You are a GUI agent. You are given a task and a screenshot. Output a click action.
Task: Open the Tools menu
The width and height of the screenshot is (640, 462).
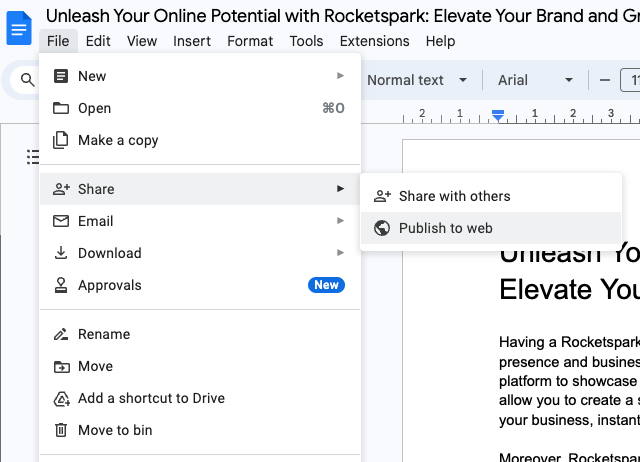[x=306, y=41]
